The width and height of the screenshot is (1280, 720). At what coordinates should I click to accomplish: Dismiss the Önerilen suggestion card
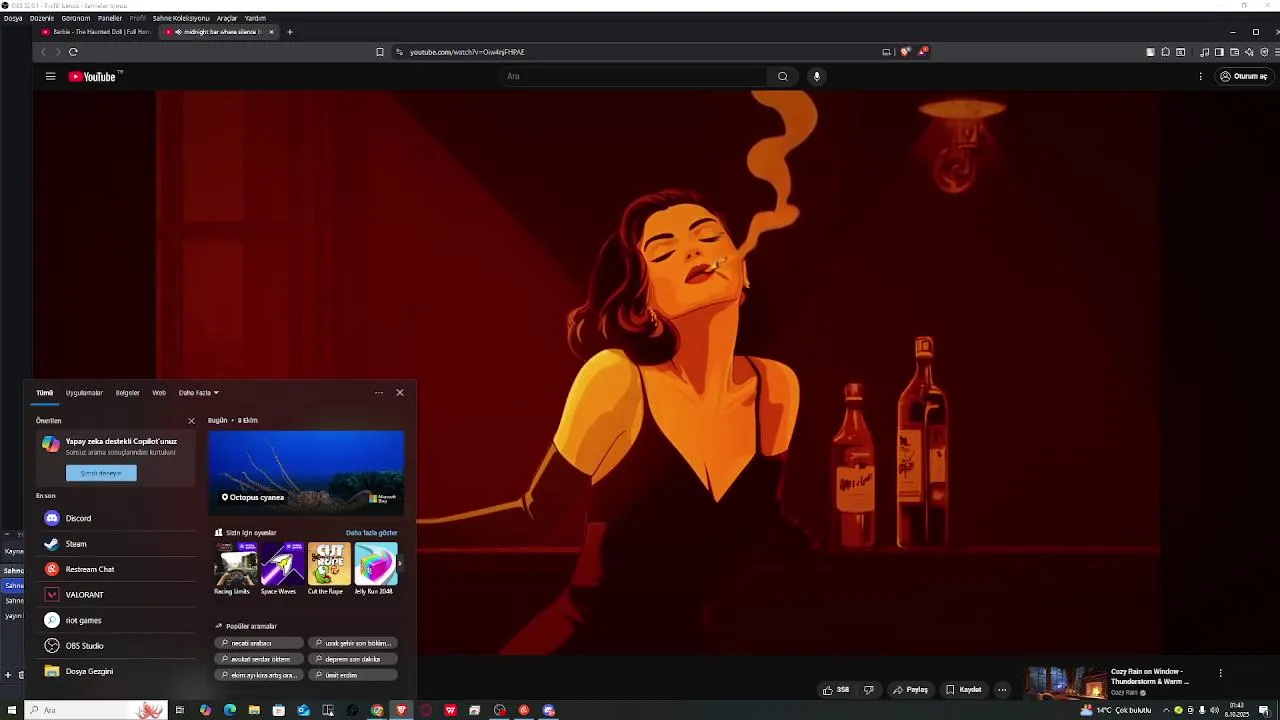pos(192,421)
